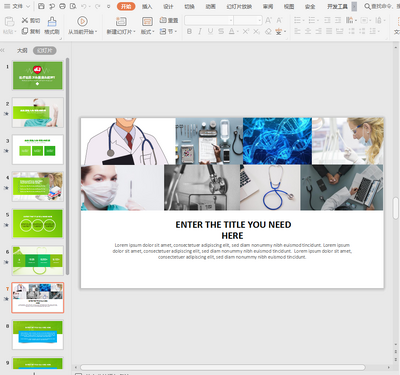
Task: Click the Lorem ipsum body text
Action: (232, 251)
